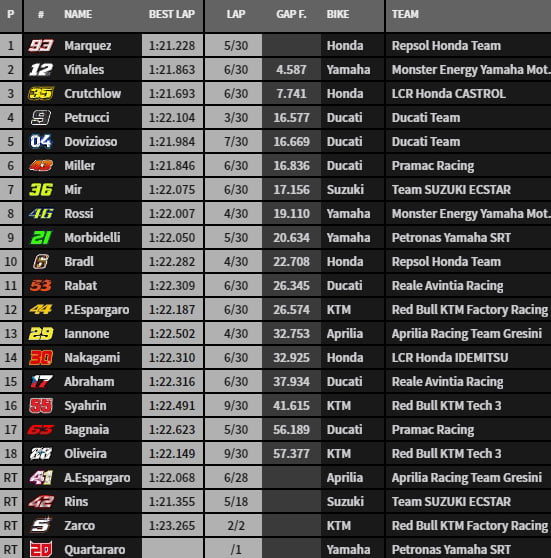Sort by the GAP F. column header
Image resolution: width=551 pixels, height=558 pixels.
tap(291, 14)
